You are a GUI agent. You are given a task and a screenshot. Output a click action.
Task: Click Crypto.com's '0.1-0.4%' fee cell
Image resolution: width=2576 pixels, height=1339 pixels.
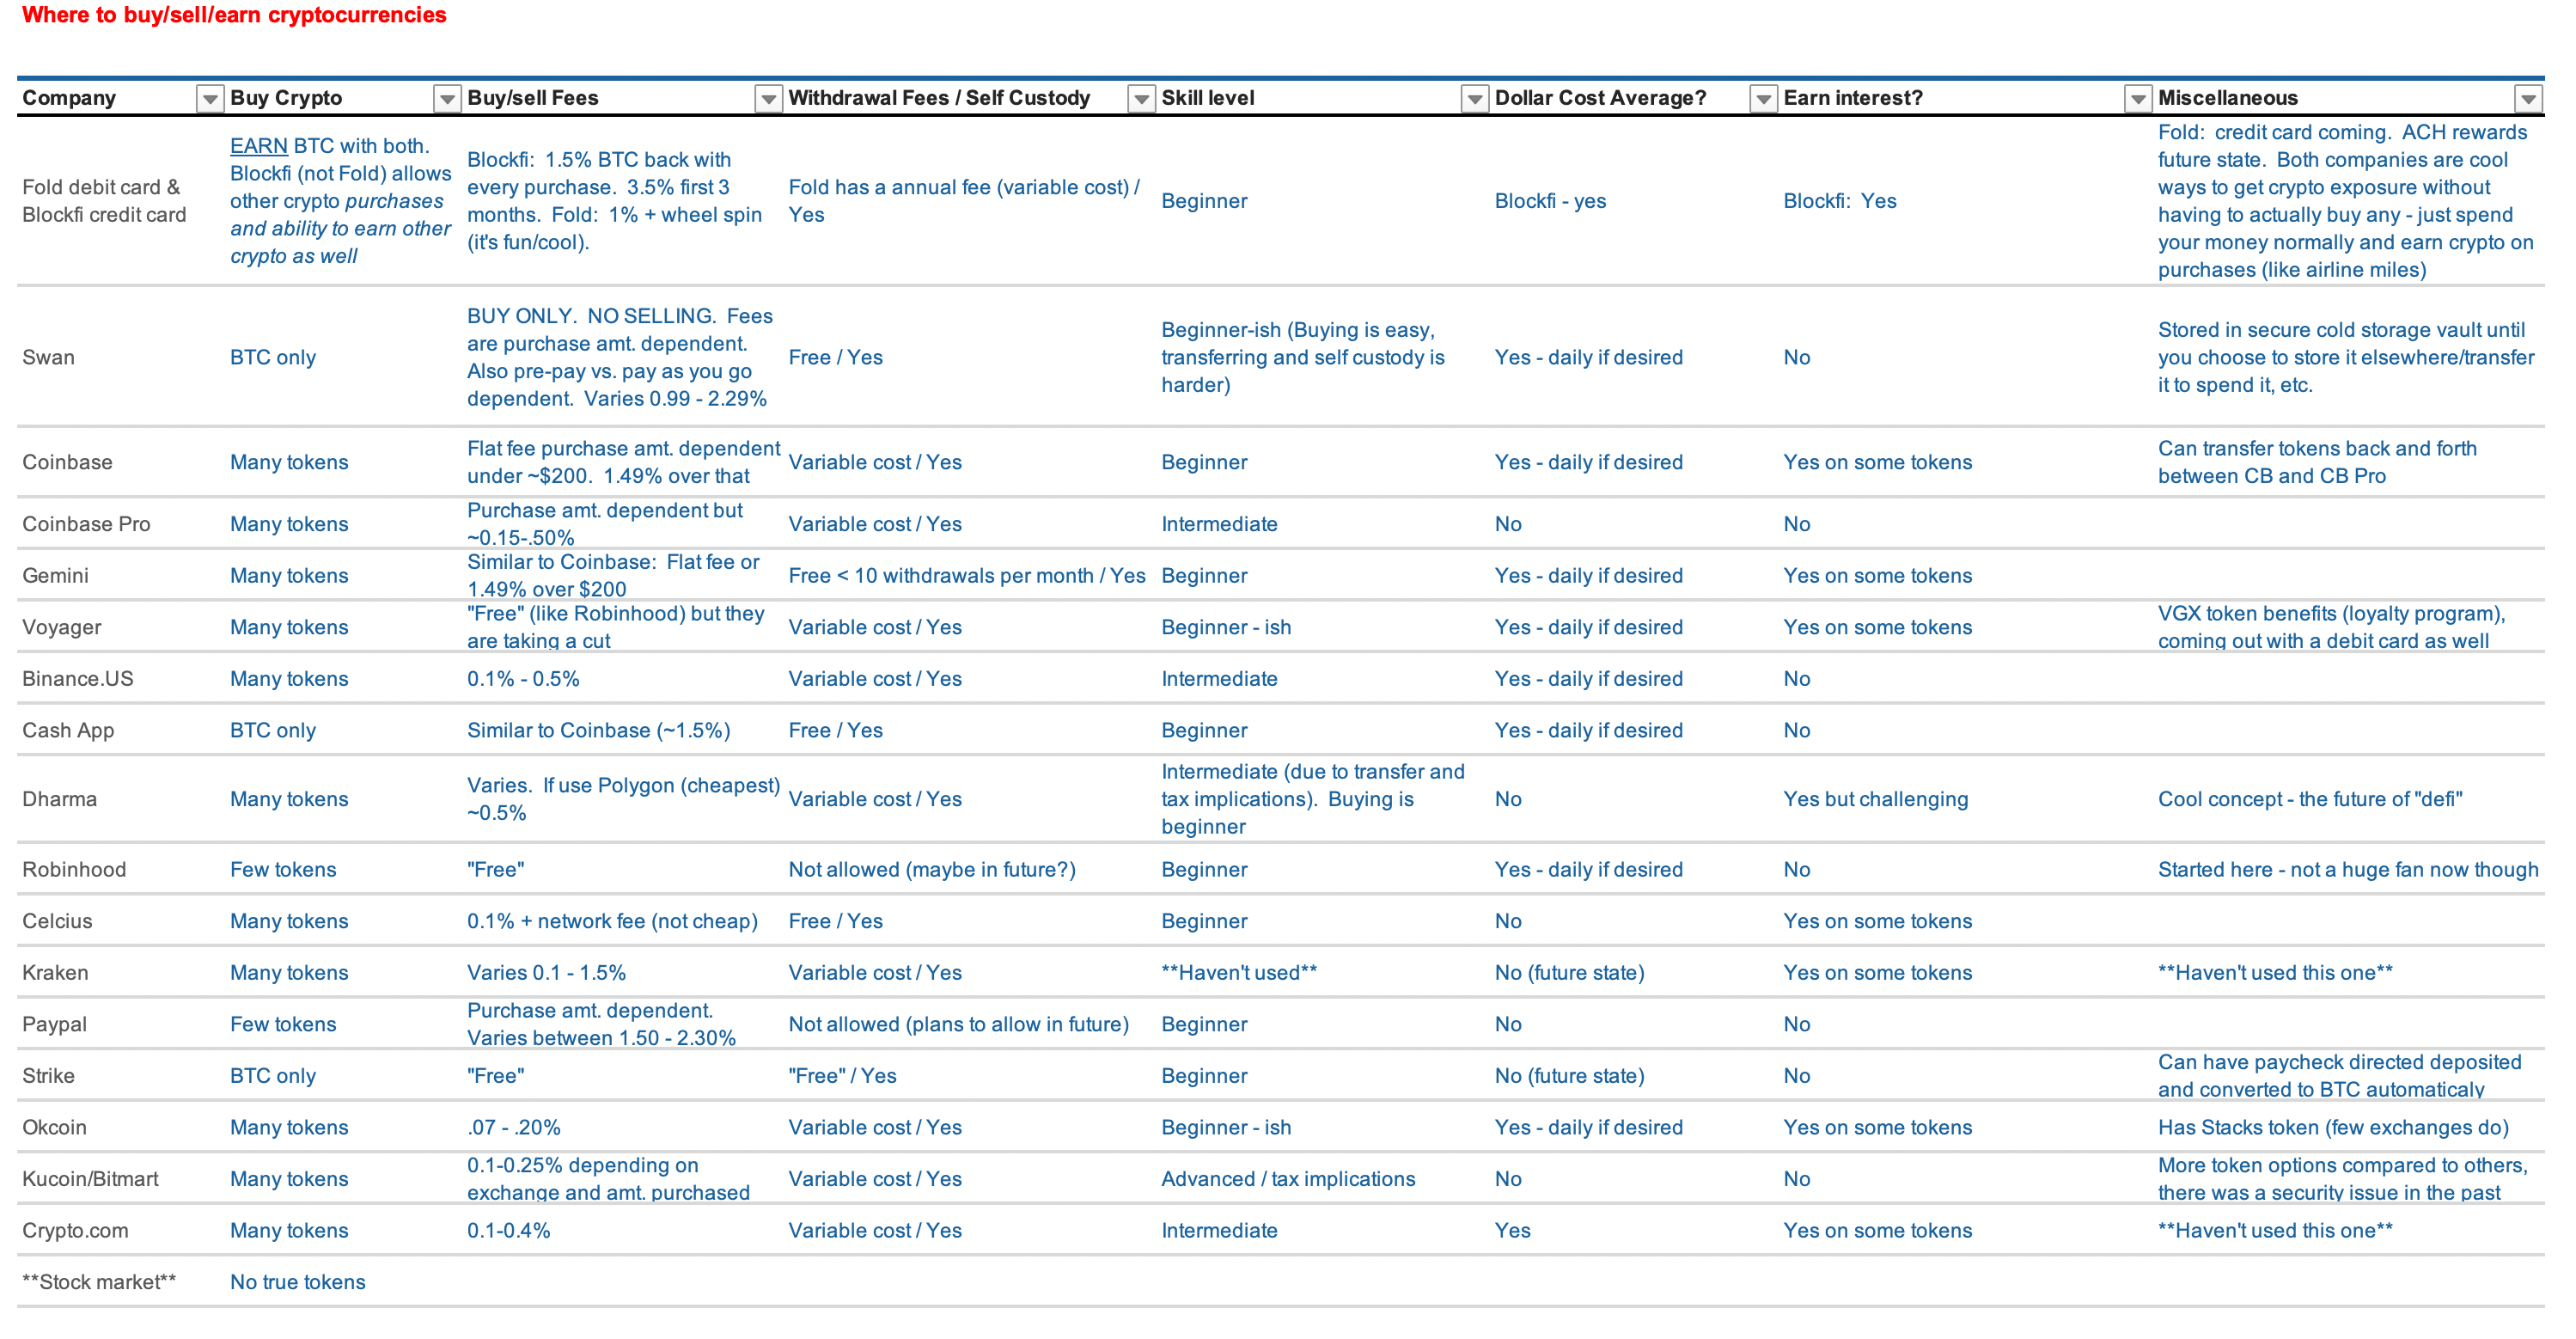(x=508, y=1231)
